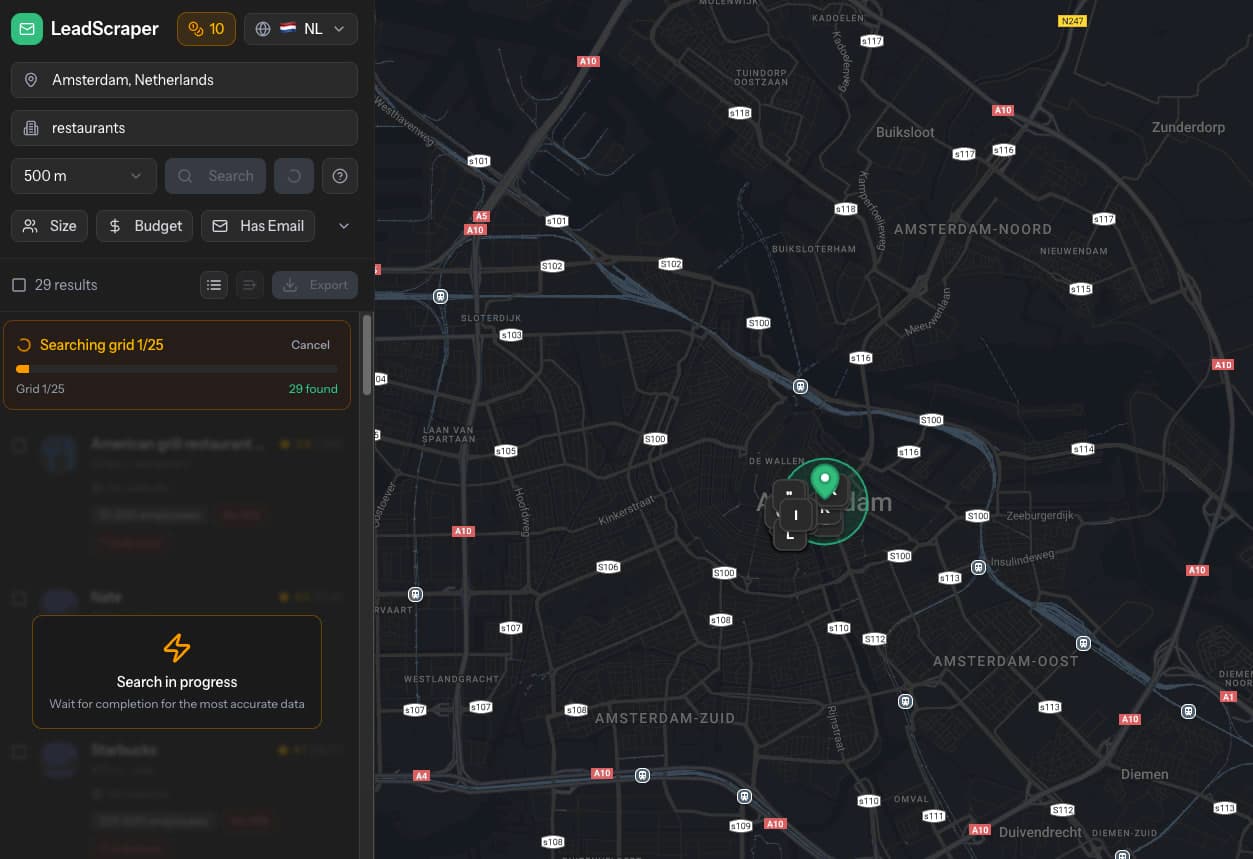This screenshot has width=1253, height=859.
Task: Expand more filters with the chevron after Has Email
Action: [342, 225]
